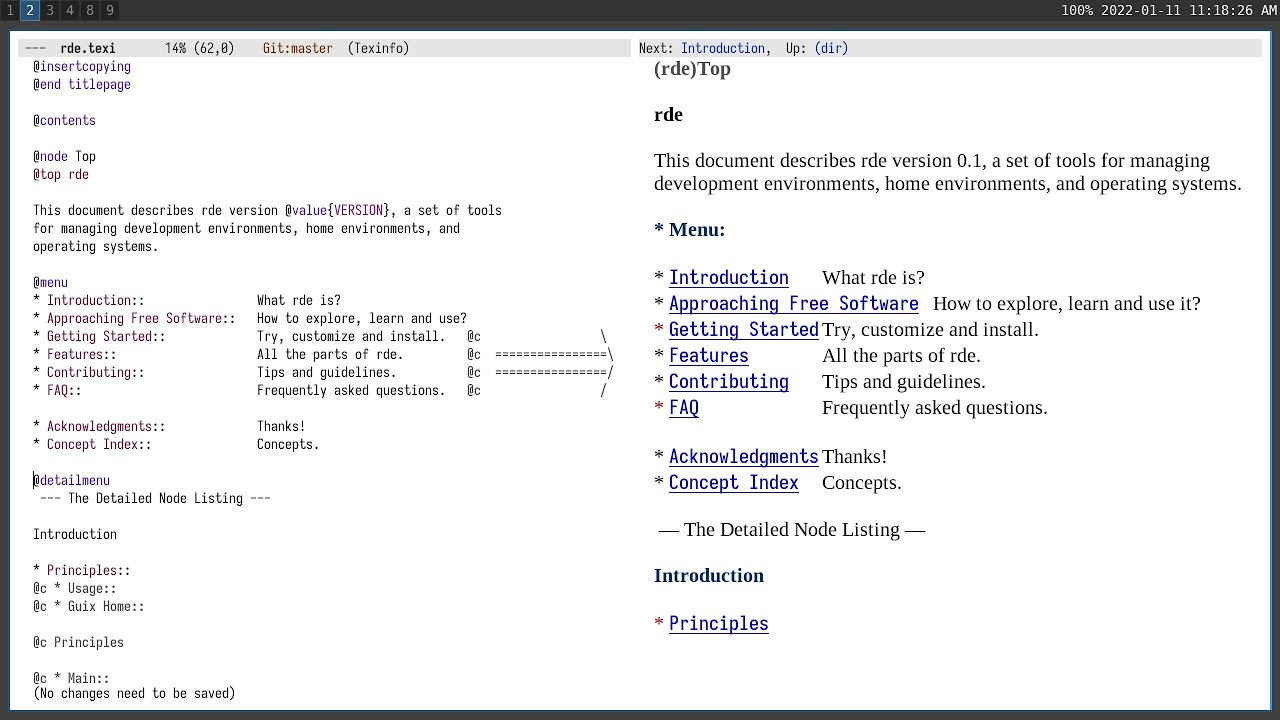Open the Approaching Free Software link in the Info menu
Viewport: 1280px width, 720px height.
pos(794,304)
